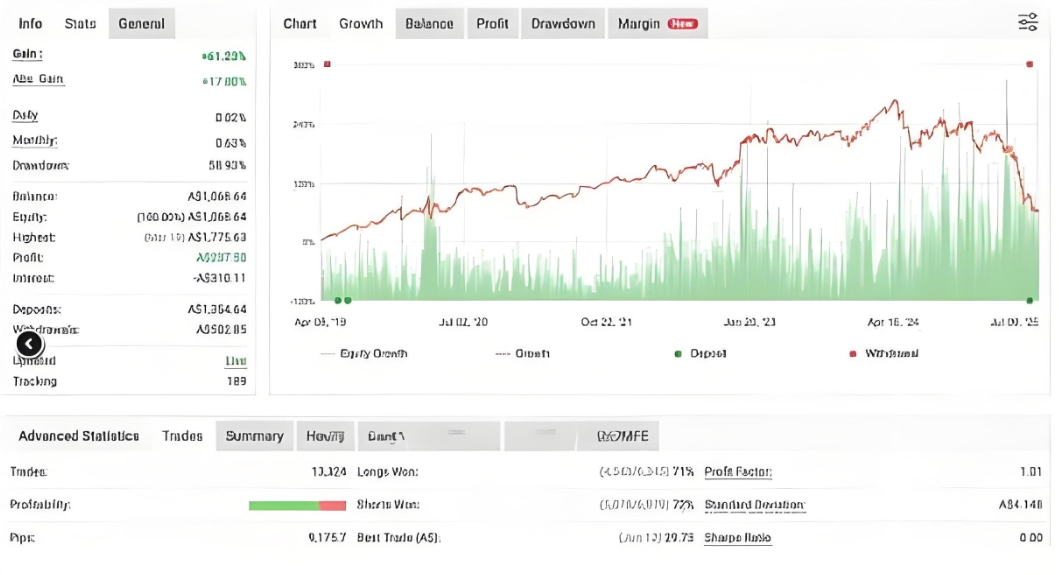This screenshot has width=1059, height=575.
Task: Click the Withdrawals amount value
Action: pyautogui.click(x=221, y=330)
